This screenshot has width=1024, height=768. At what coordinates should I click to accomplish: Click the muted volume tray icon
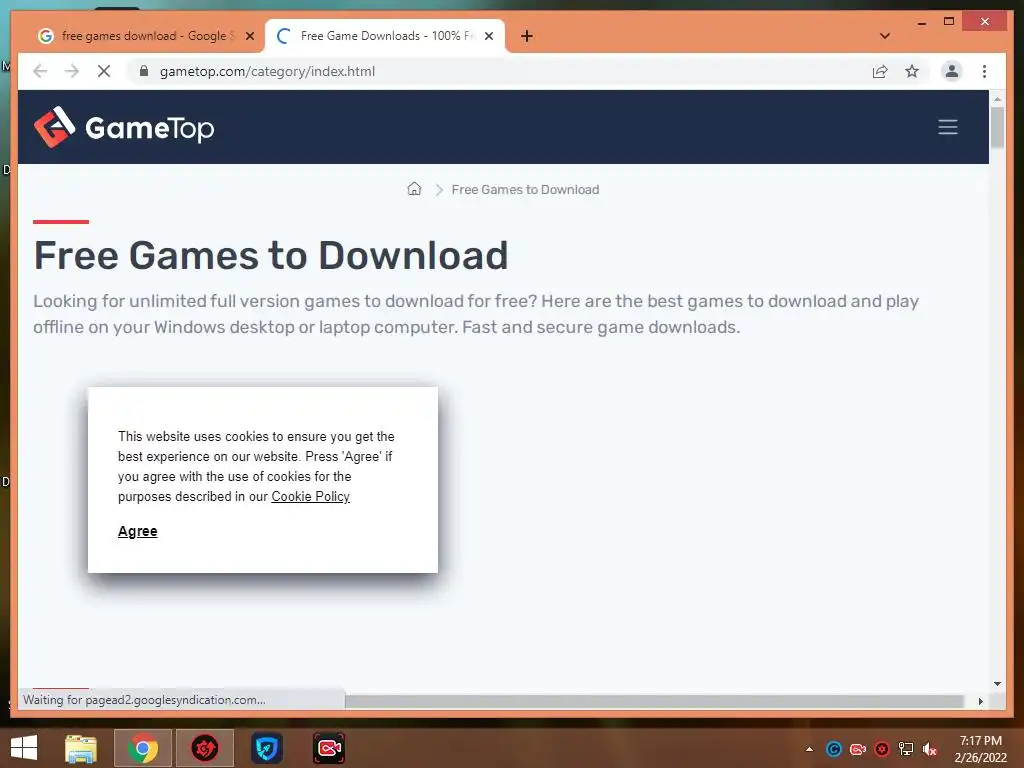[929, 749]
